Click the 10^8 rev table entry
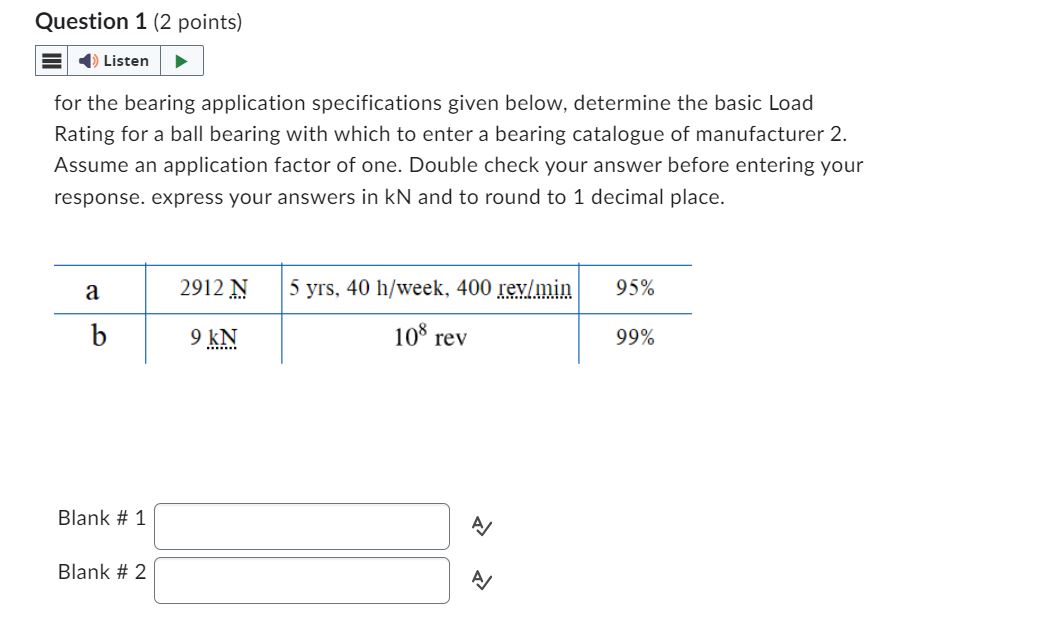The image size is (1060, 644). point(430,338)
